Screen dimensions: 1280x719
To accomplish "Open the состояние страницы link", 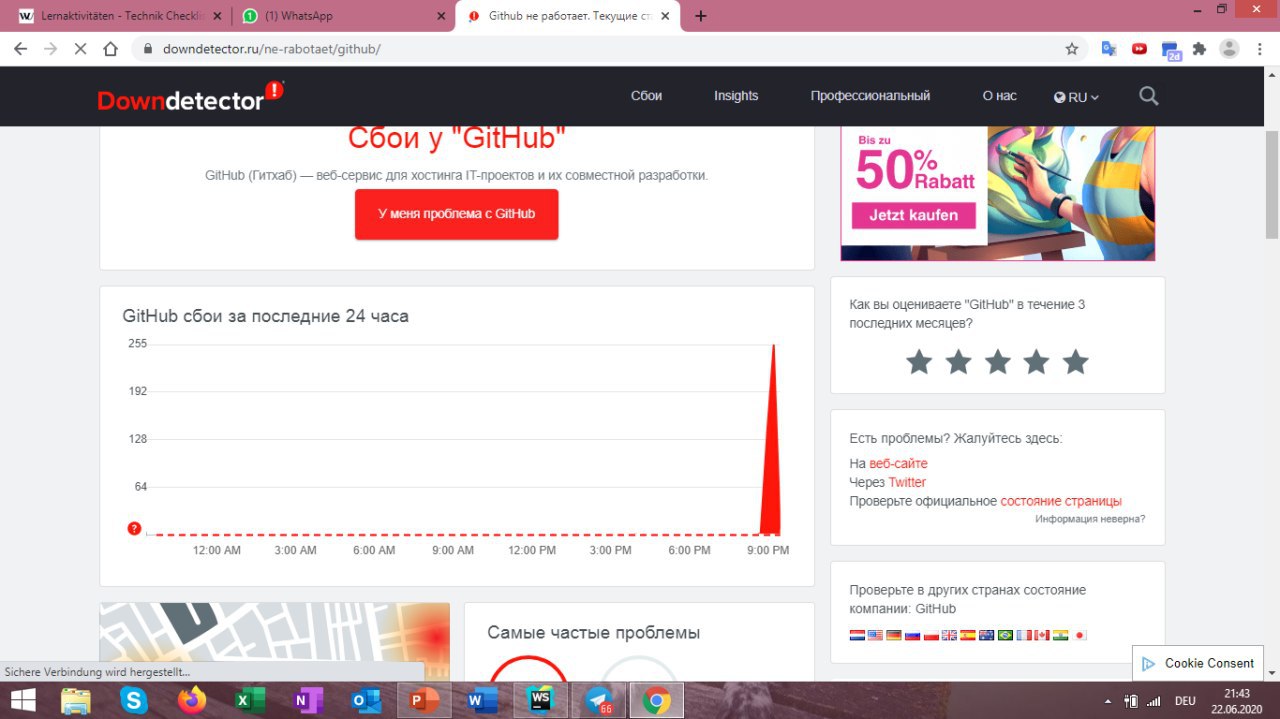I will [1061, 501].
